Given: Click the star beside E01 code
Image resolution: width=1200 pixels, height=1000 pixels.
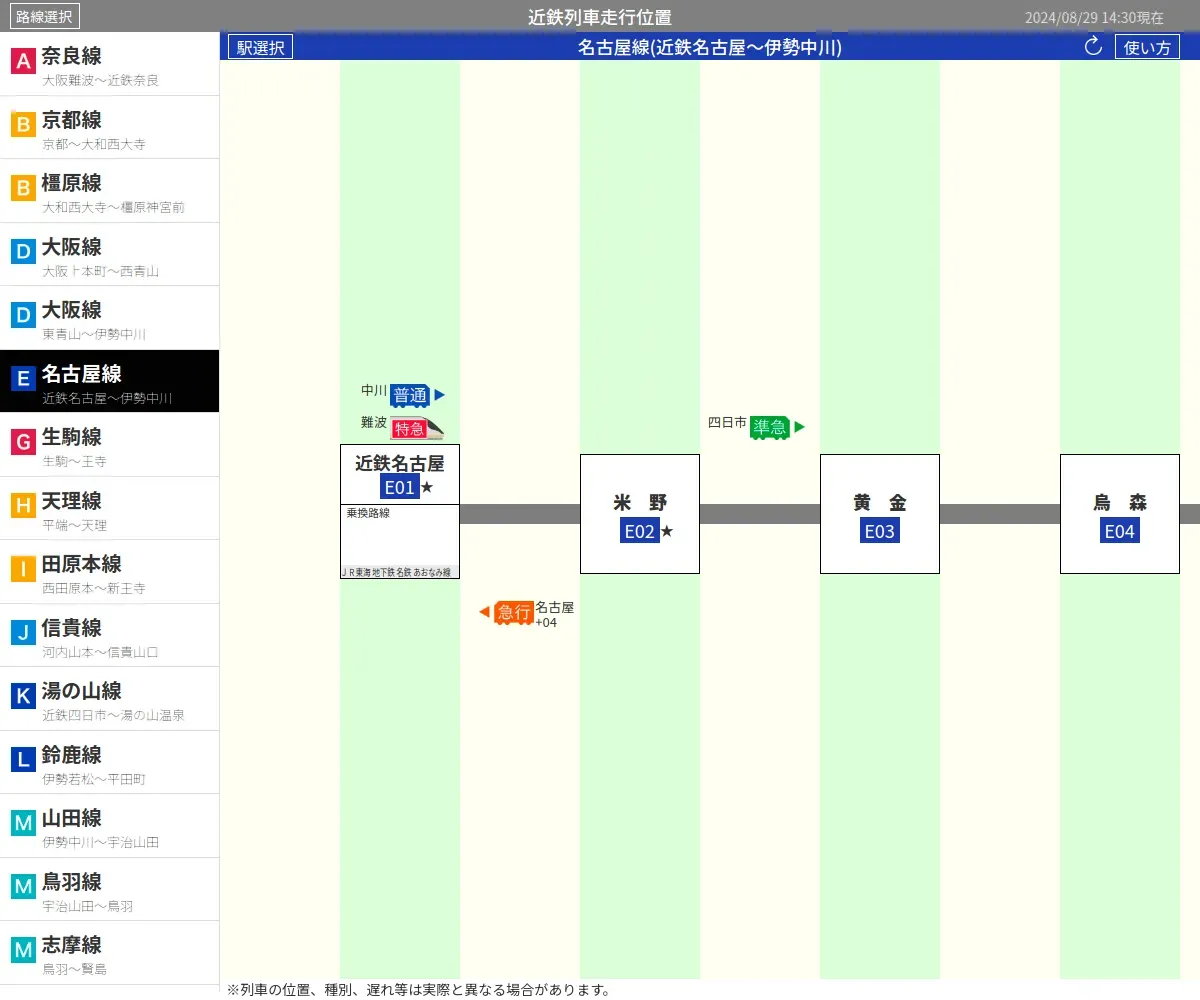Looking at the screenshot, I should (427, 487).
